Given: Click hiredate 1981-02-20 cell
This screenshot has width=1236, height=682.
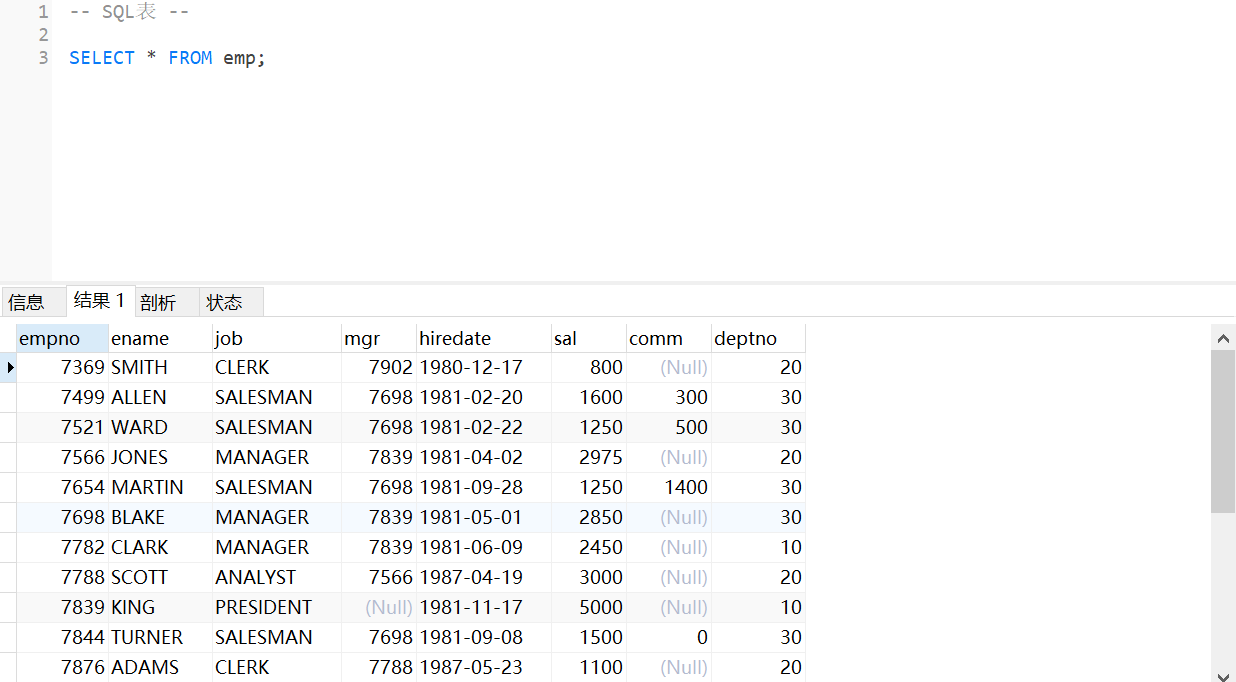Looking at the screenshot, I should pos(484,397).
